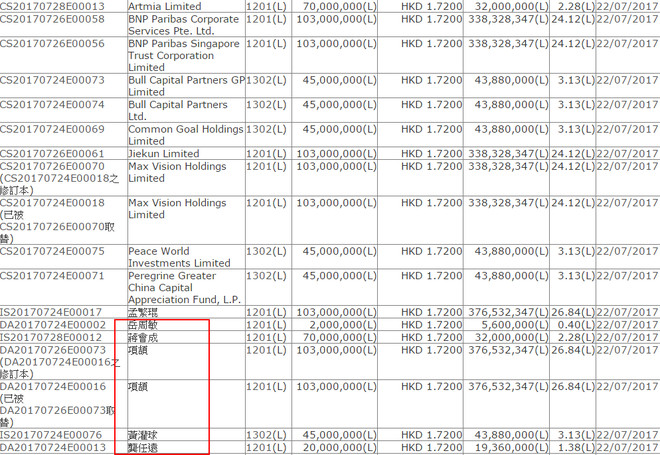Click serial number CS20170724E00069
This screenshot has height=455, width=660.
[x=52, y=129]
